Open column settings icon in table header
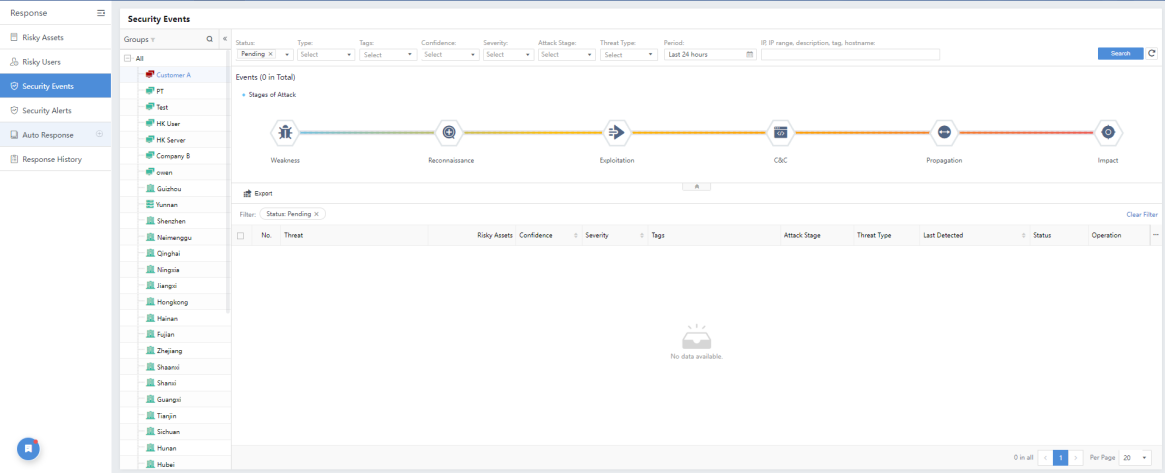This screenshot has height=473, width=1165. coord(1155,235)
